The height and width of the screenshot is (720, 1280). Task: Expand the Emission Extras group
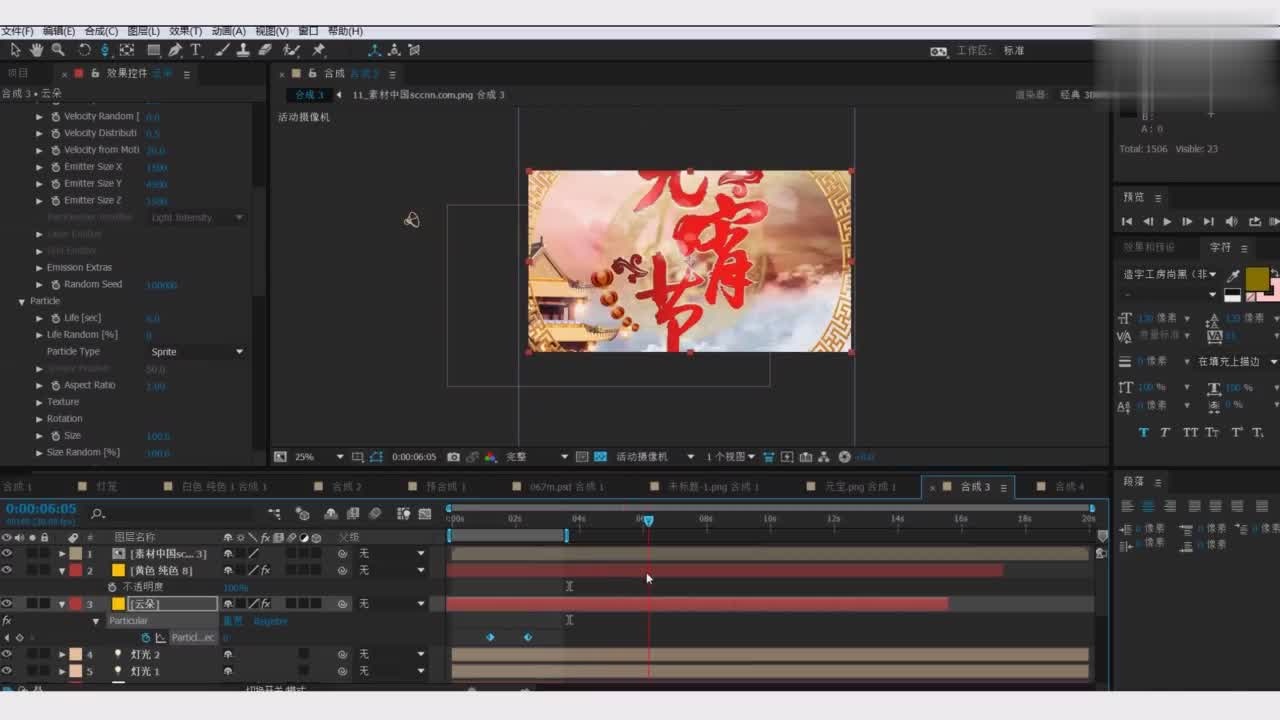39,267
